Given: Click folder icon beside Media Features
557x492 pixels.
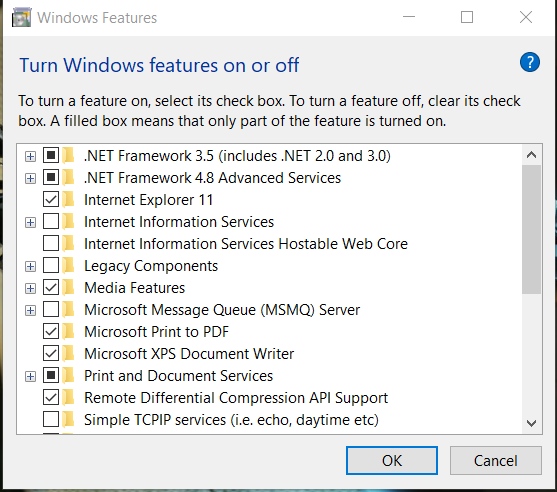Looking at the screenshot, I should click(68, 287).
